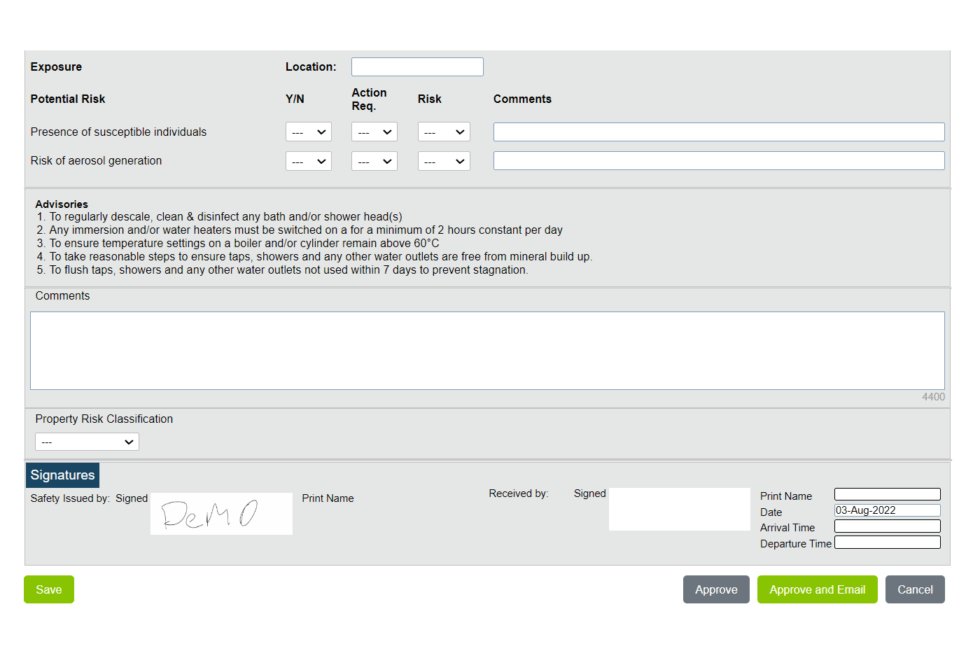Click the DeMO signature image

pos(221,513)
